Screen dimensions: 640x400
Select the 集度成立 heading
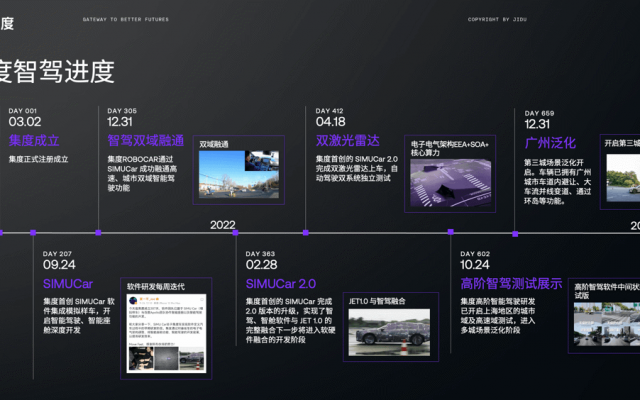click(34, 140)
